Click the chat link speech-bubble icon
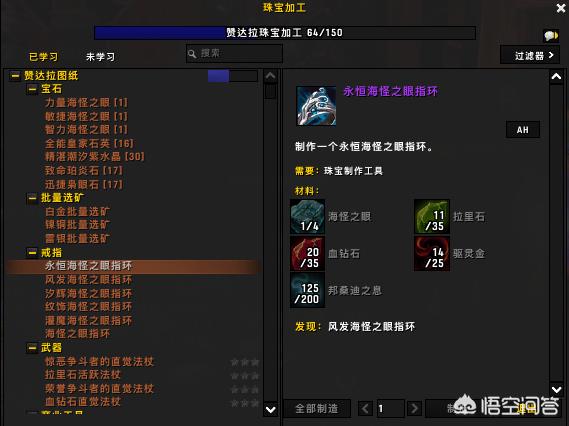 pos(550,36)
